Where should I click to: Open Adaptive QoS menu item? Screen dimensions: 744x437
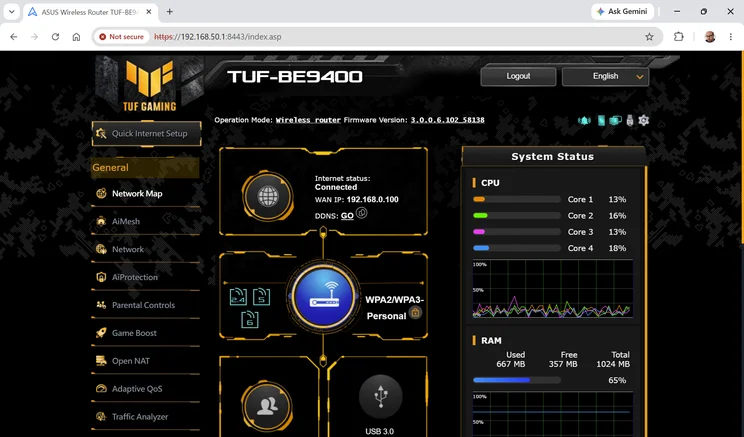146,389
